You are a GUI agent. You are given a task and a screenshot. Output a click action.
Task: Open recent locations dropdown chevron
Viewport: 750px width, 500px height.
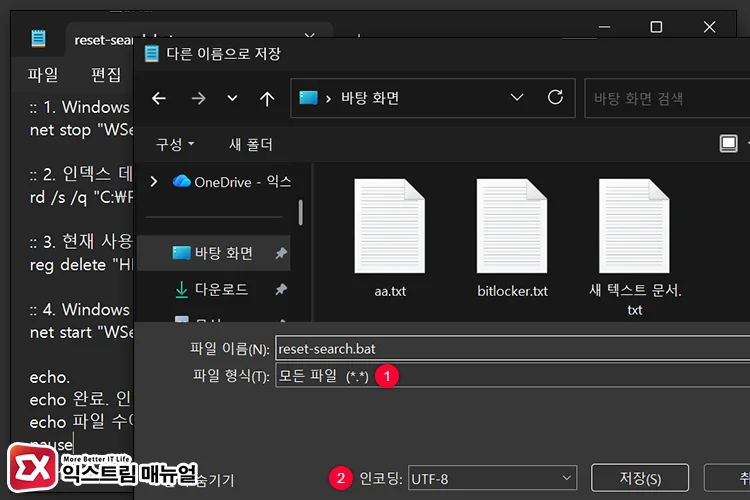point(232,99)
